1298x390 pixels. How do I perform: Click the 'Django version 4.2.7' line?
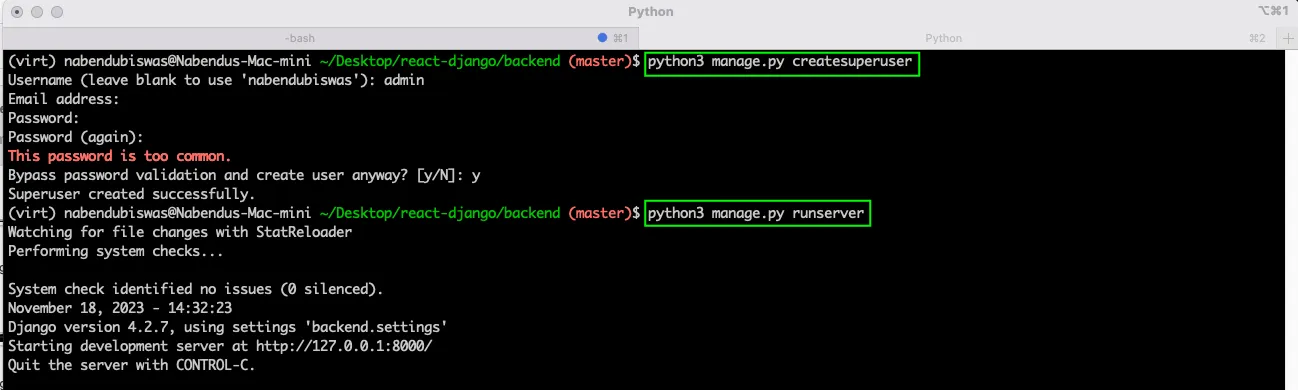(227, 327)
